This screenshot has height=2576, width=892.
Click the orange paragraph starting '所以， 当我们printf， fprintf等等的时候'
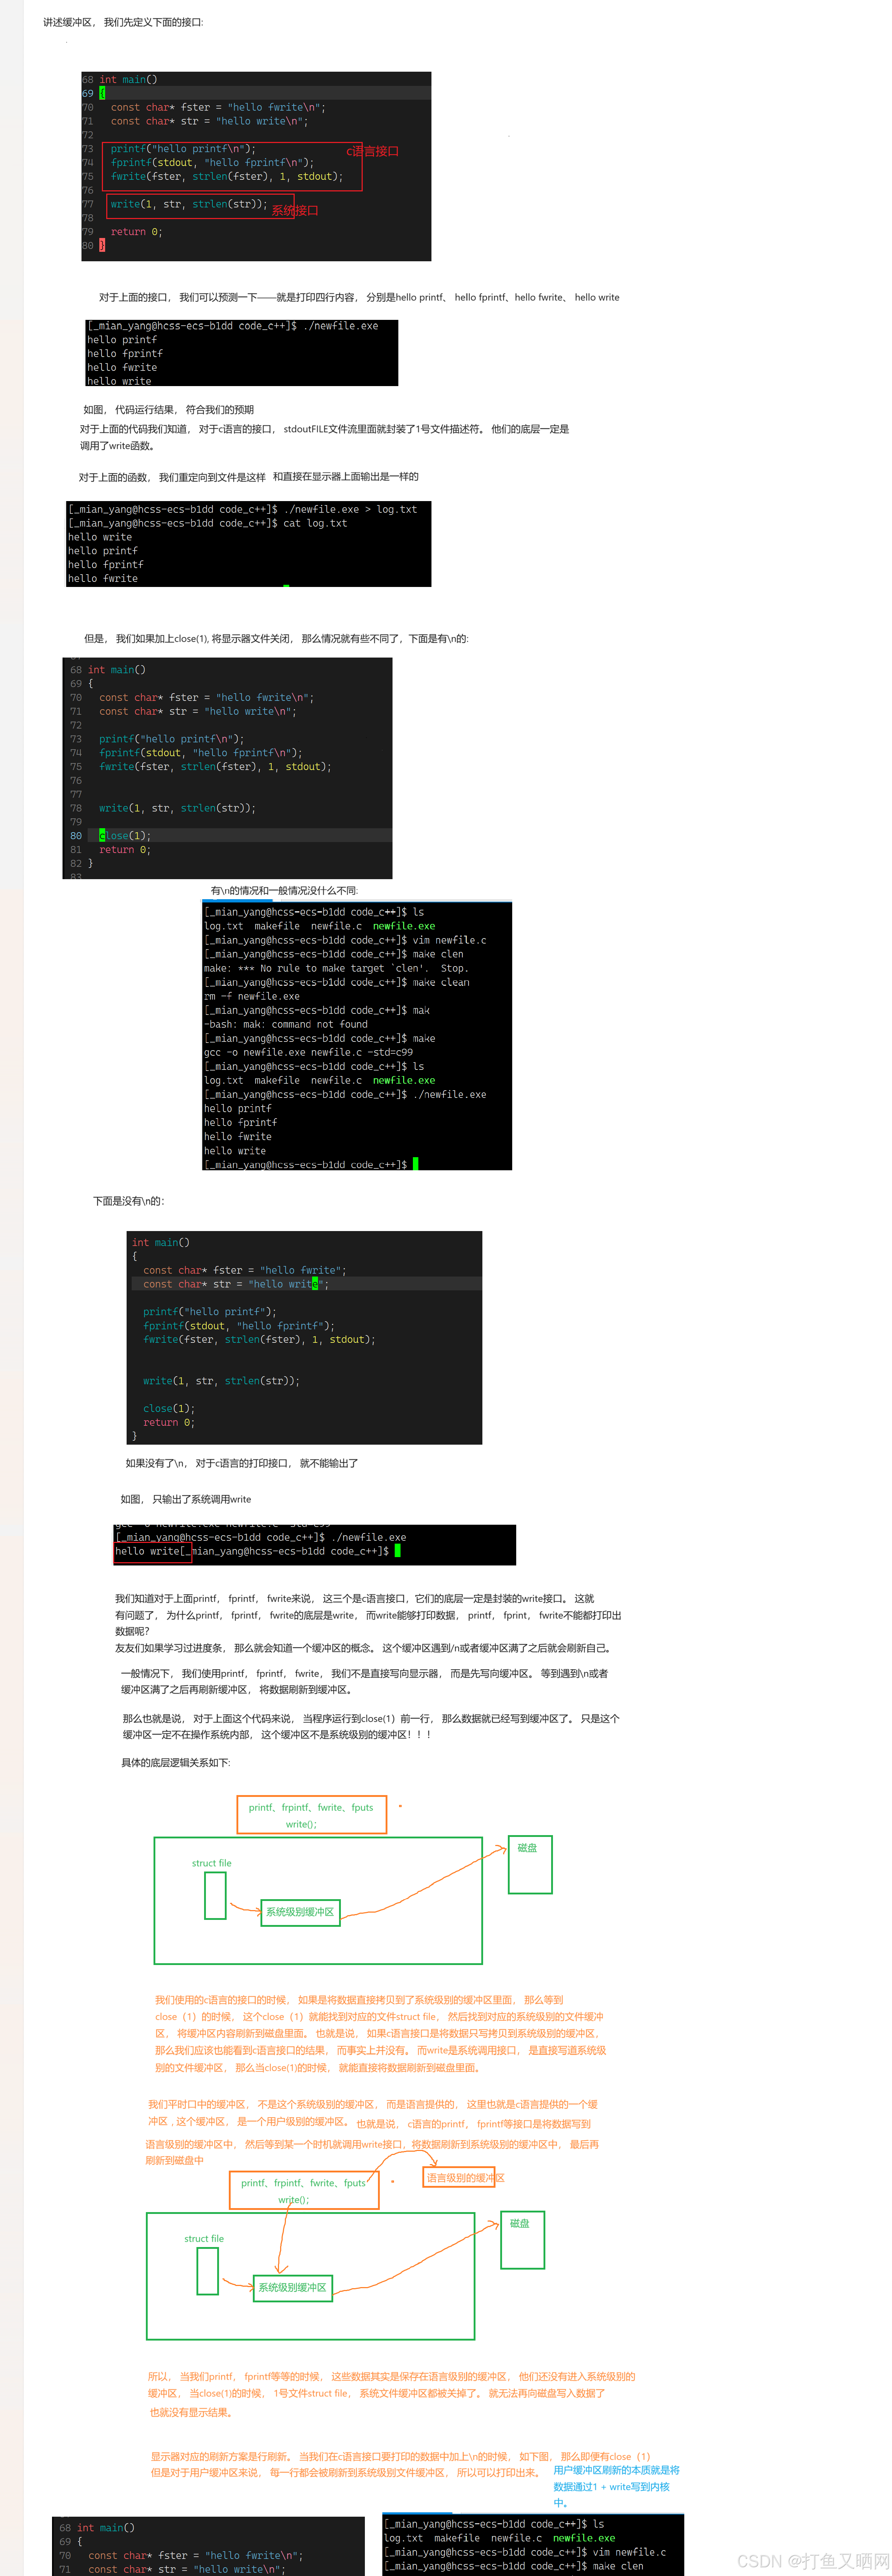pos(391,2385)
